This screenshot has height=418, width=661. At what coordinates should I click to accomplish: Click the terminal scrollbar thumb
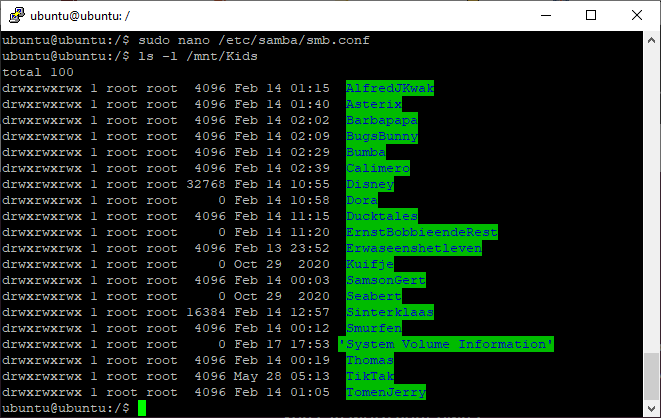pos(651,376)
